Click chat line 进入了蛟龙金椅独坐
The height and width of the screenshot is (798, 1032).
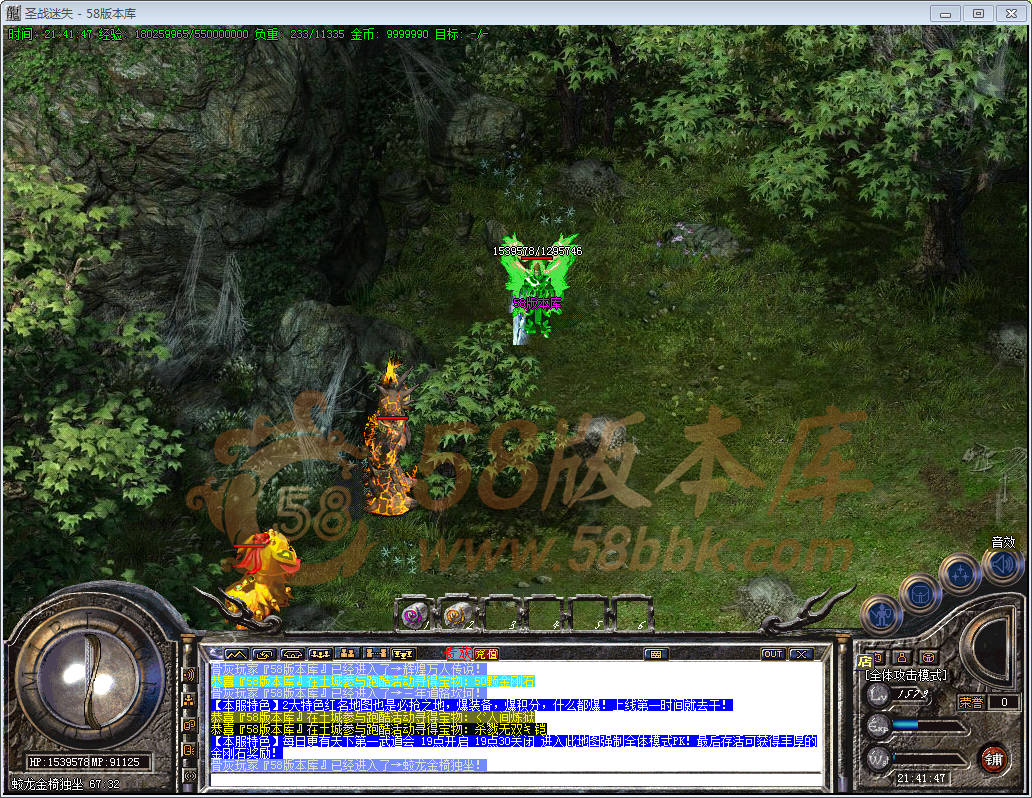pyautogui.click(x=348, y=765)
